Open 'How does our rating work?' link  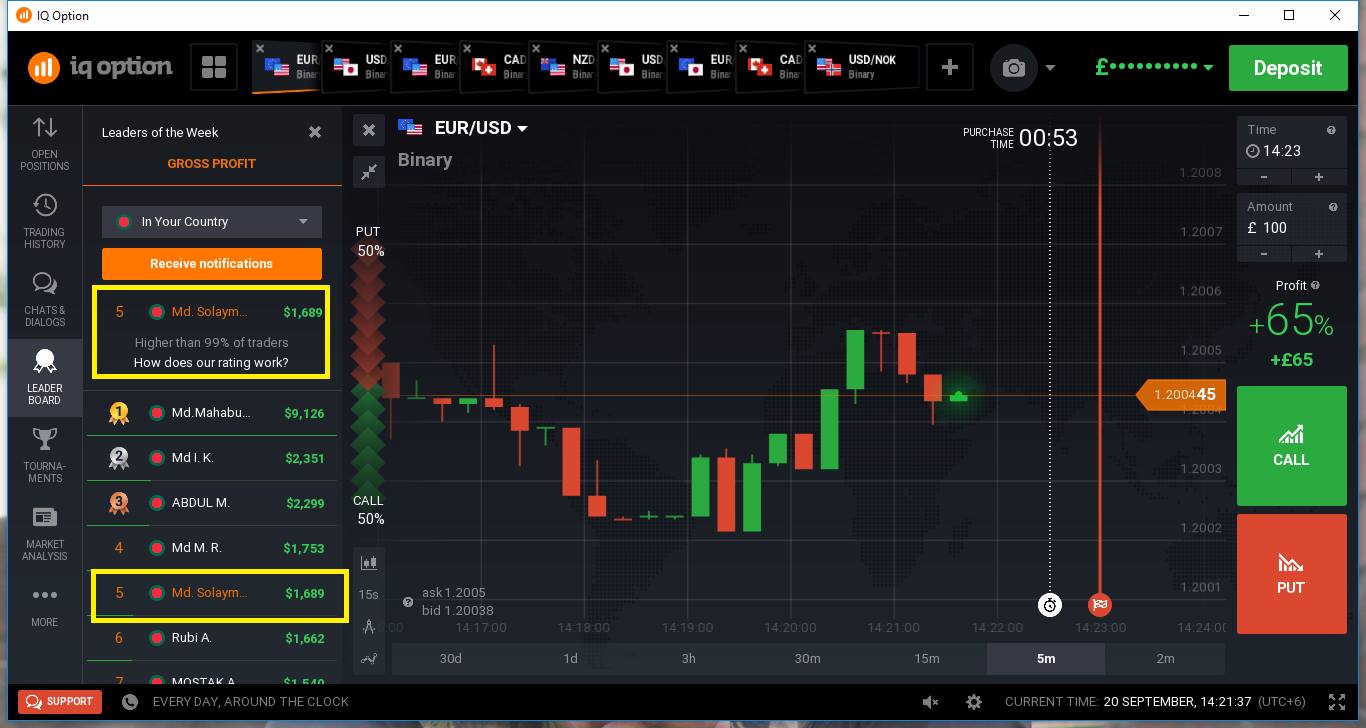tap(211, 362)
